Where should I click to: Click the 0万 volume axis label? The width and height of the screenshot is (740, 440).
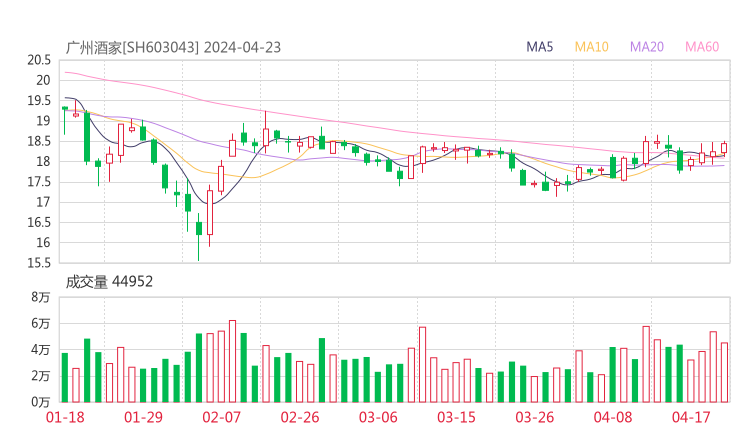(x=41, y=402)
